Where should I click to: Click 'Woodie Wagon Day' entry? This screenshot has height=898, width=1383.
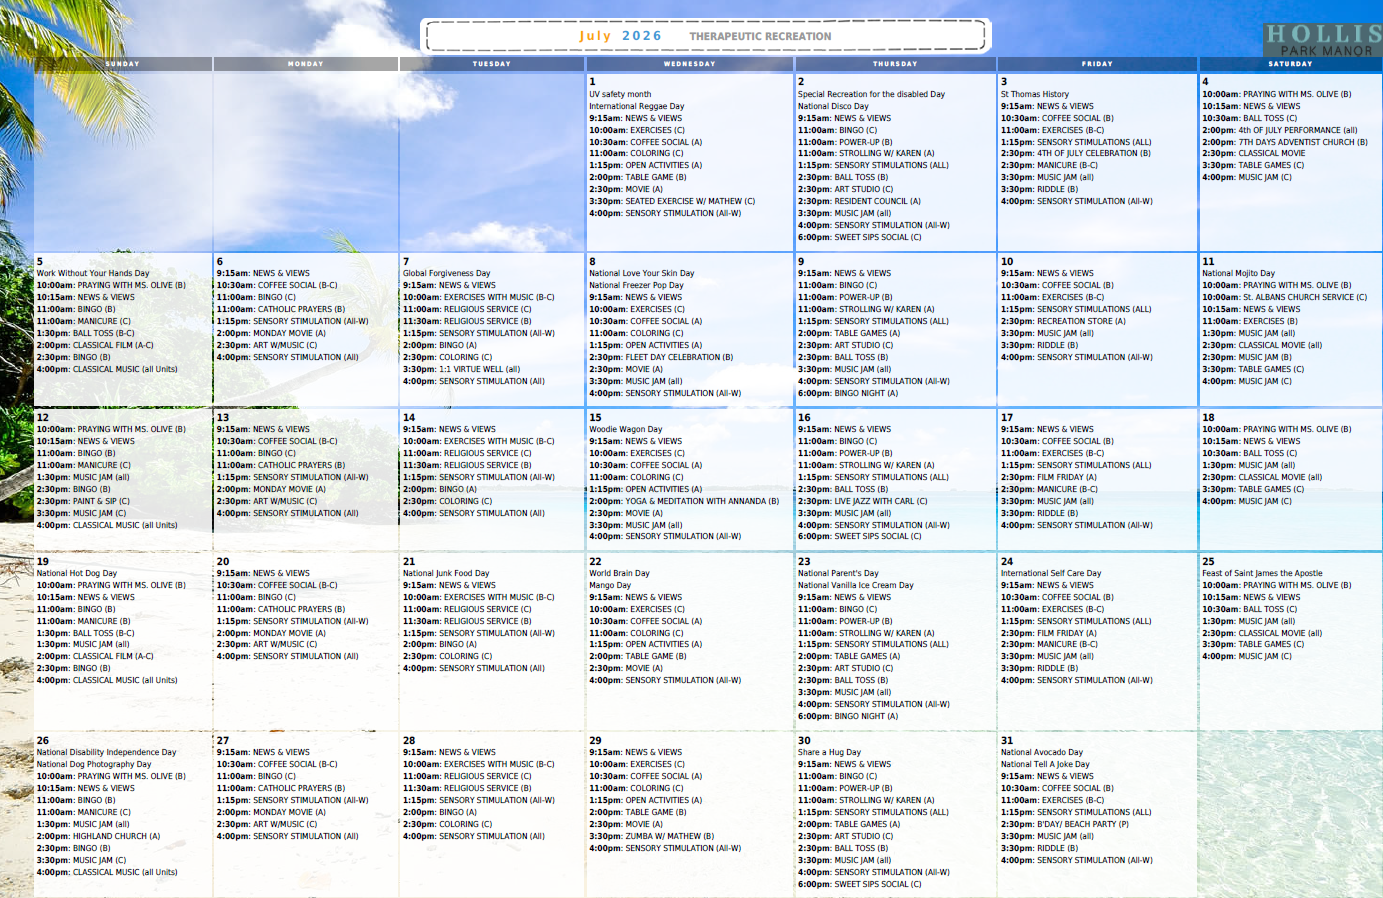click(x=625, y=429)
